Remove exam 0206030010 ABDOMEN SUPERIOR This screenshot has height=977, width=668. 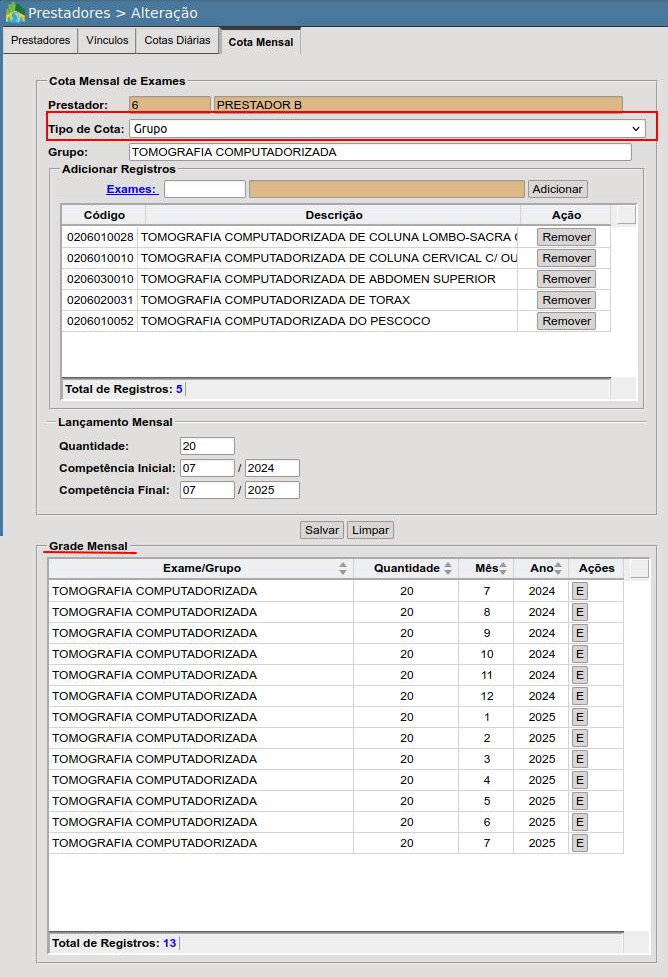(566, 279)
